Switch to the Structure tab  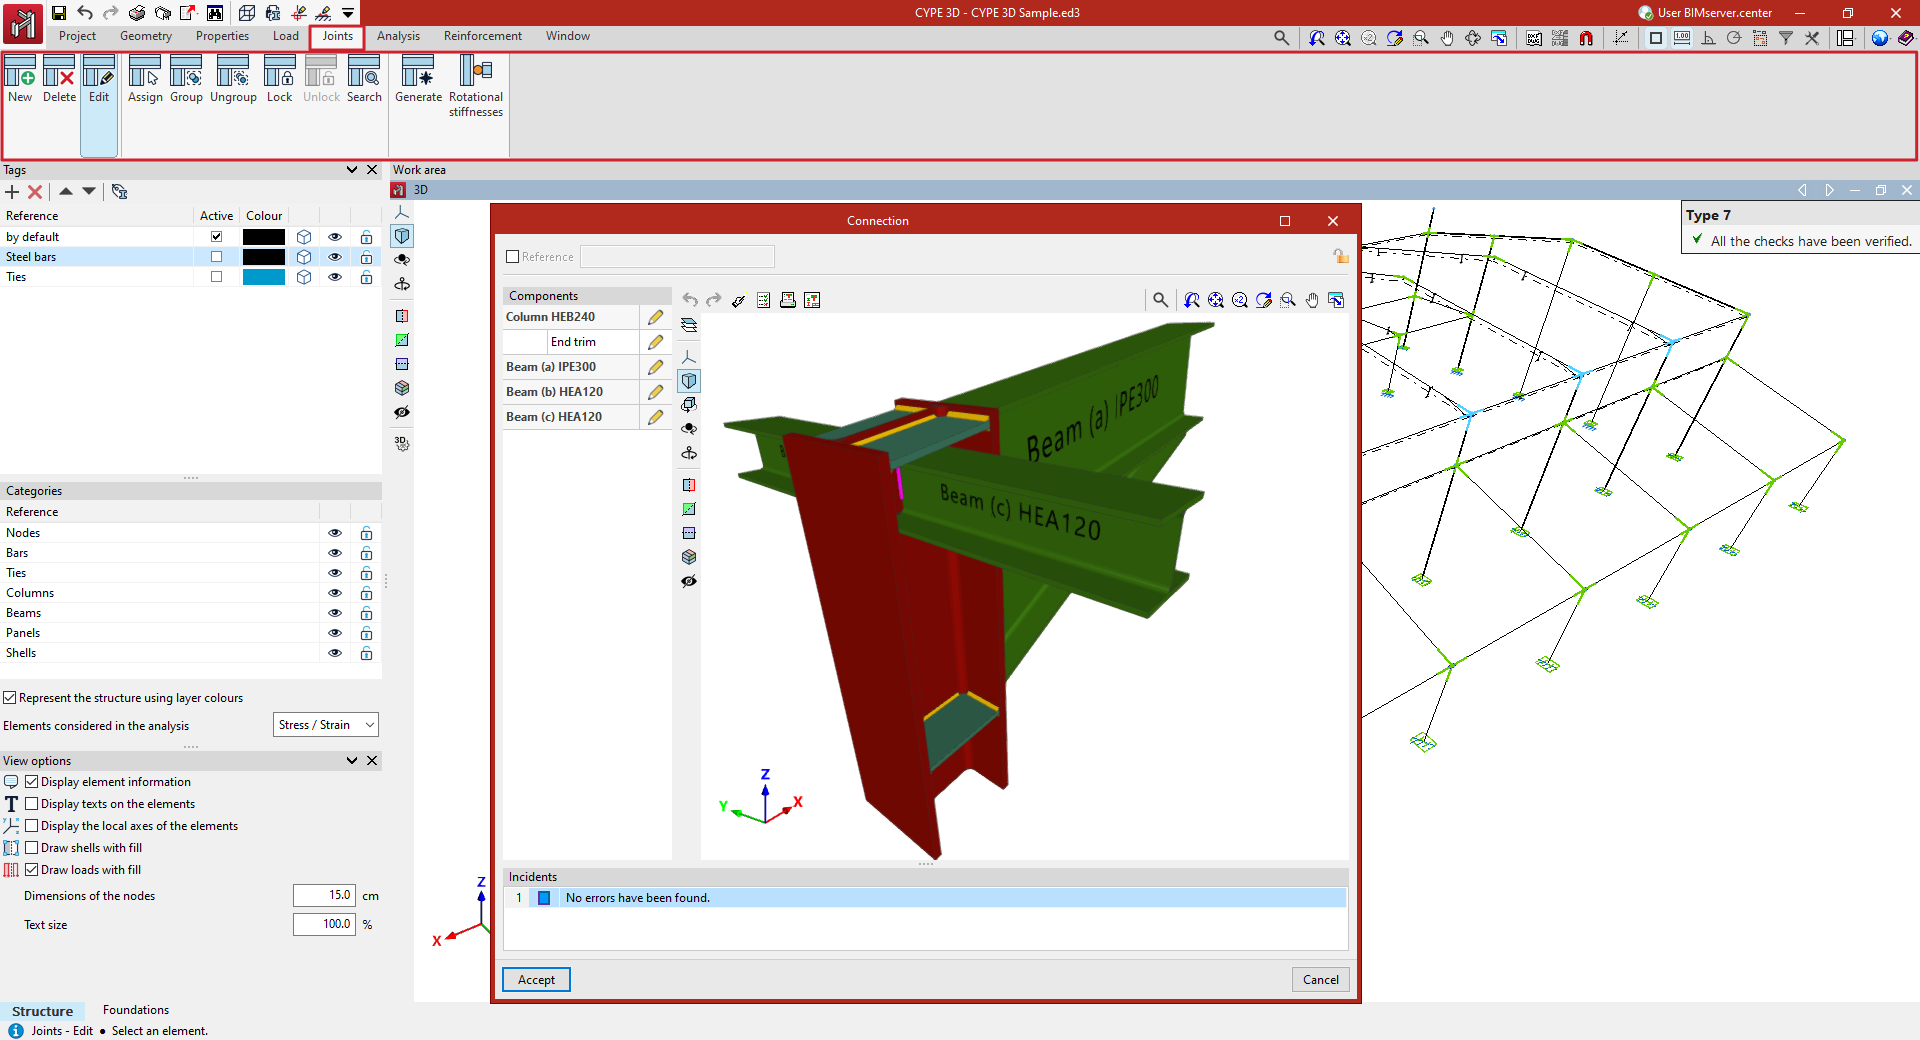pos(42,1011)
